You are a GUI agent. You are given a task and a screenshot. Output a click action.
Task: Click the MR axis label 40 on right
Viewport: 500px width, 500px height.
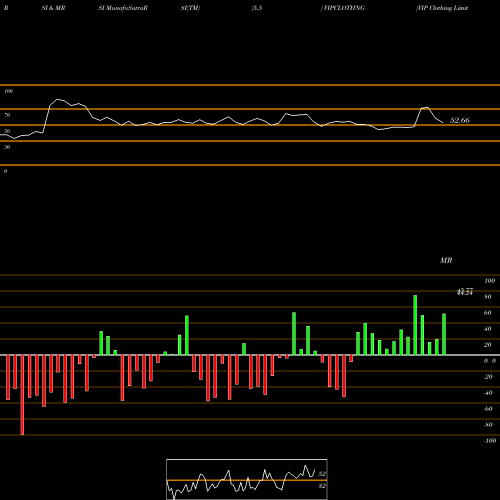click(x=487, y=329)
